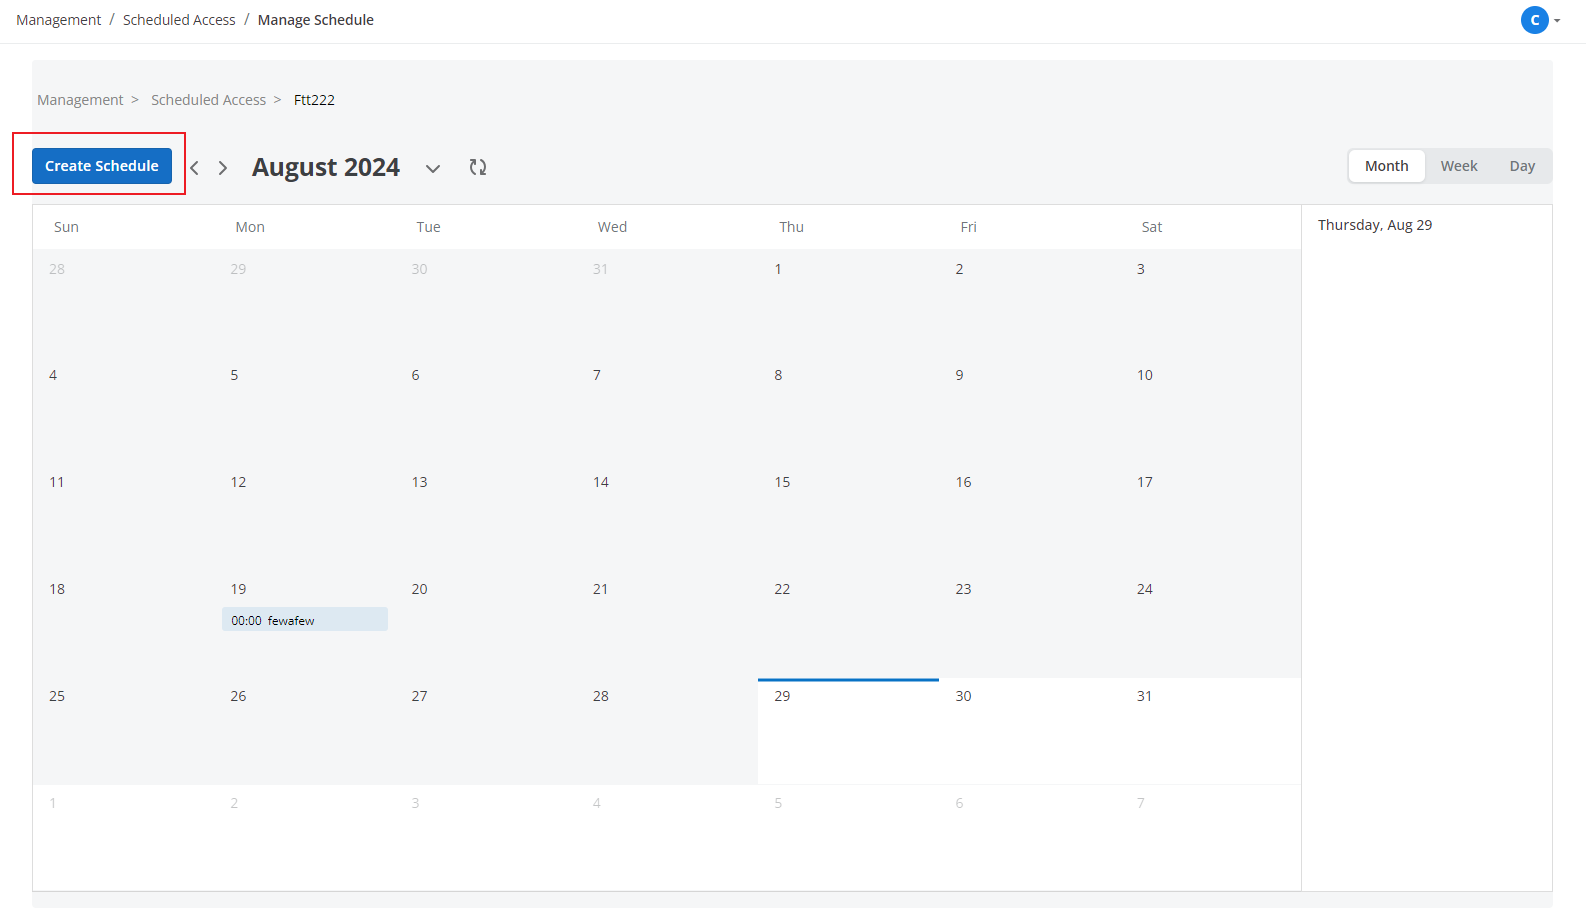Click Manage Schedule in top breadcrumb
The height and width of the screenshot is (909, 1586).
tap(316, 20)
